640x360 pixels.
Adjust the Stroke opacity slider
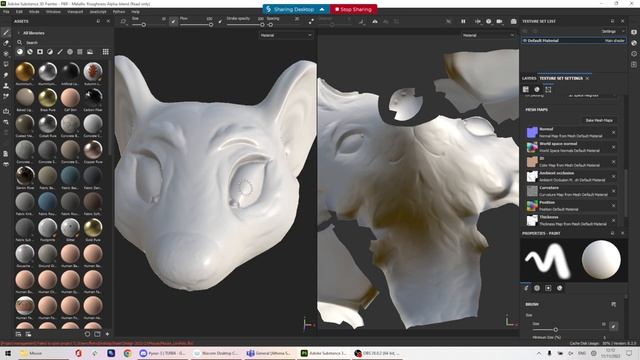point(245,25)
